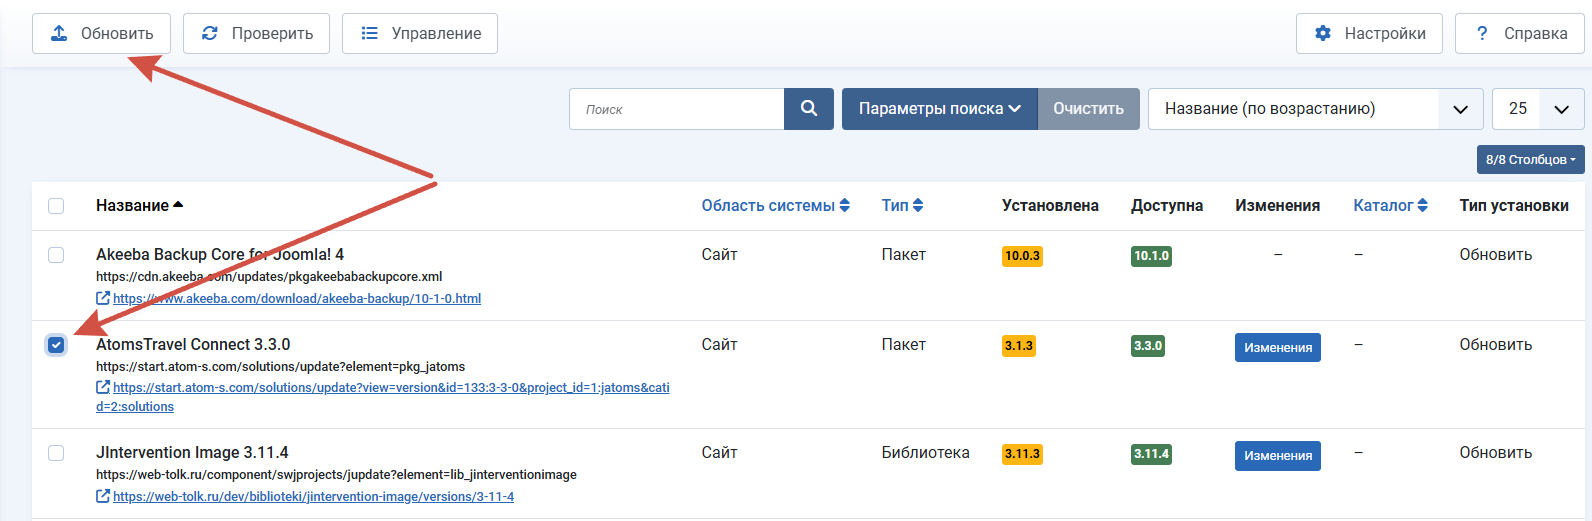Toggle the select-all checkbox in header

(56, 206)
